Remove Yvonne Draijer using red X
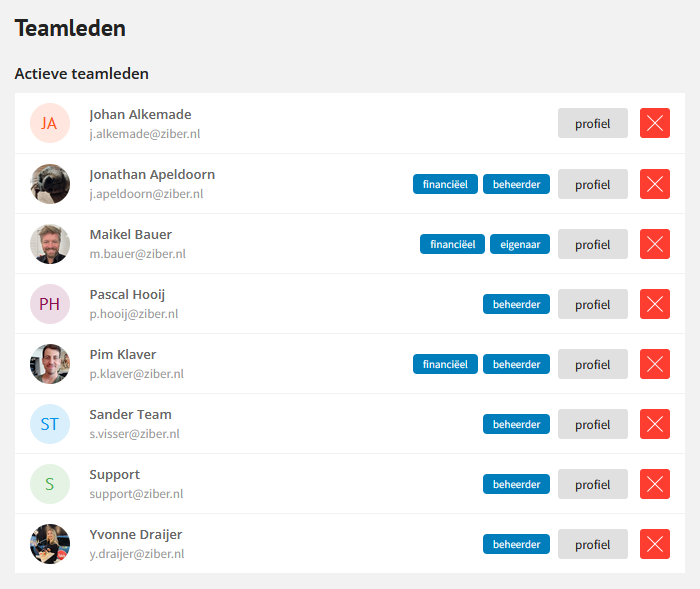Viewport: 700px width, 589px height. pos(654,544)
